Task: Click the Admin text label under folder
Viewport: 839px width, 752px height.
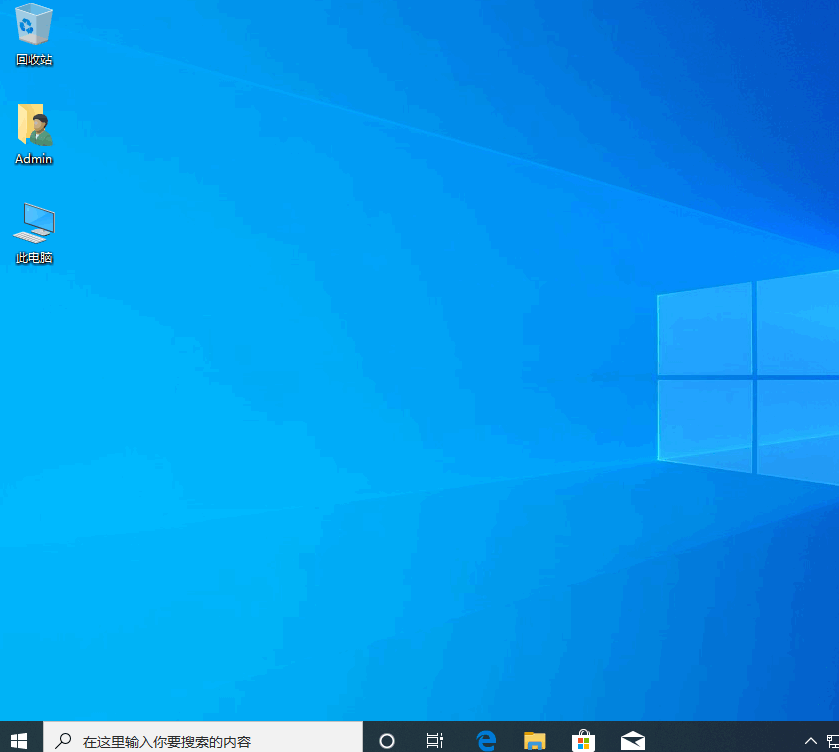Action: click(x=34, y=159)
